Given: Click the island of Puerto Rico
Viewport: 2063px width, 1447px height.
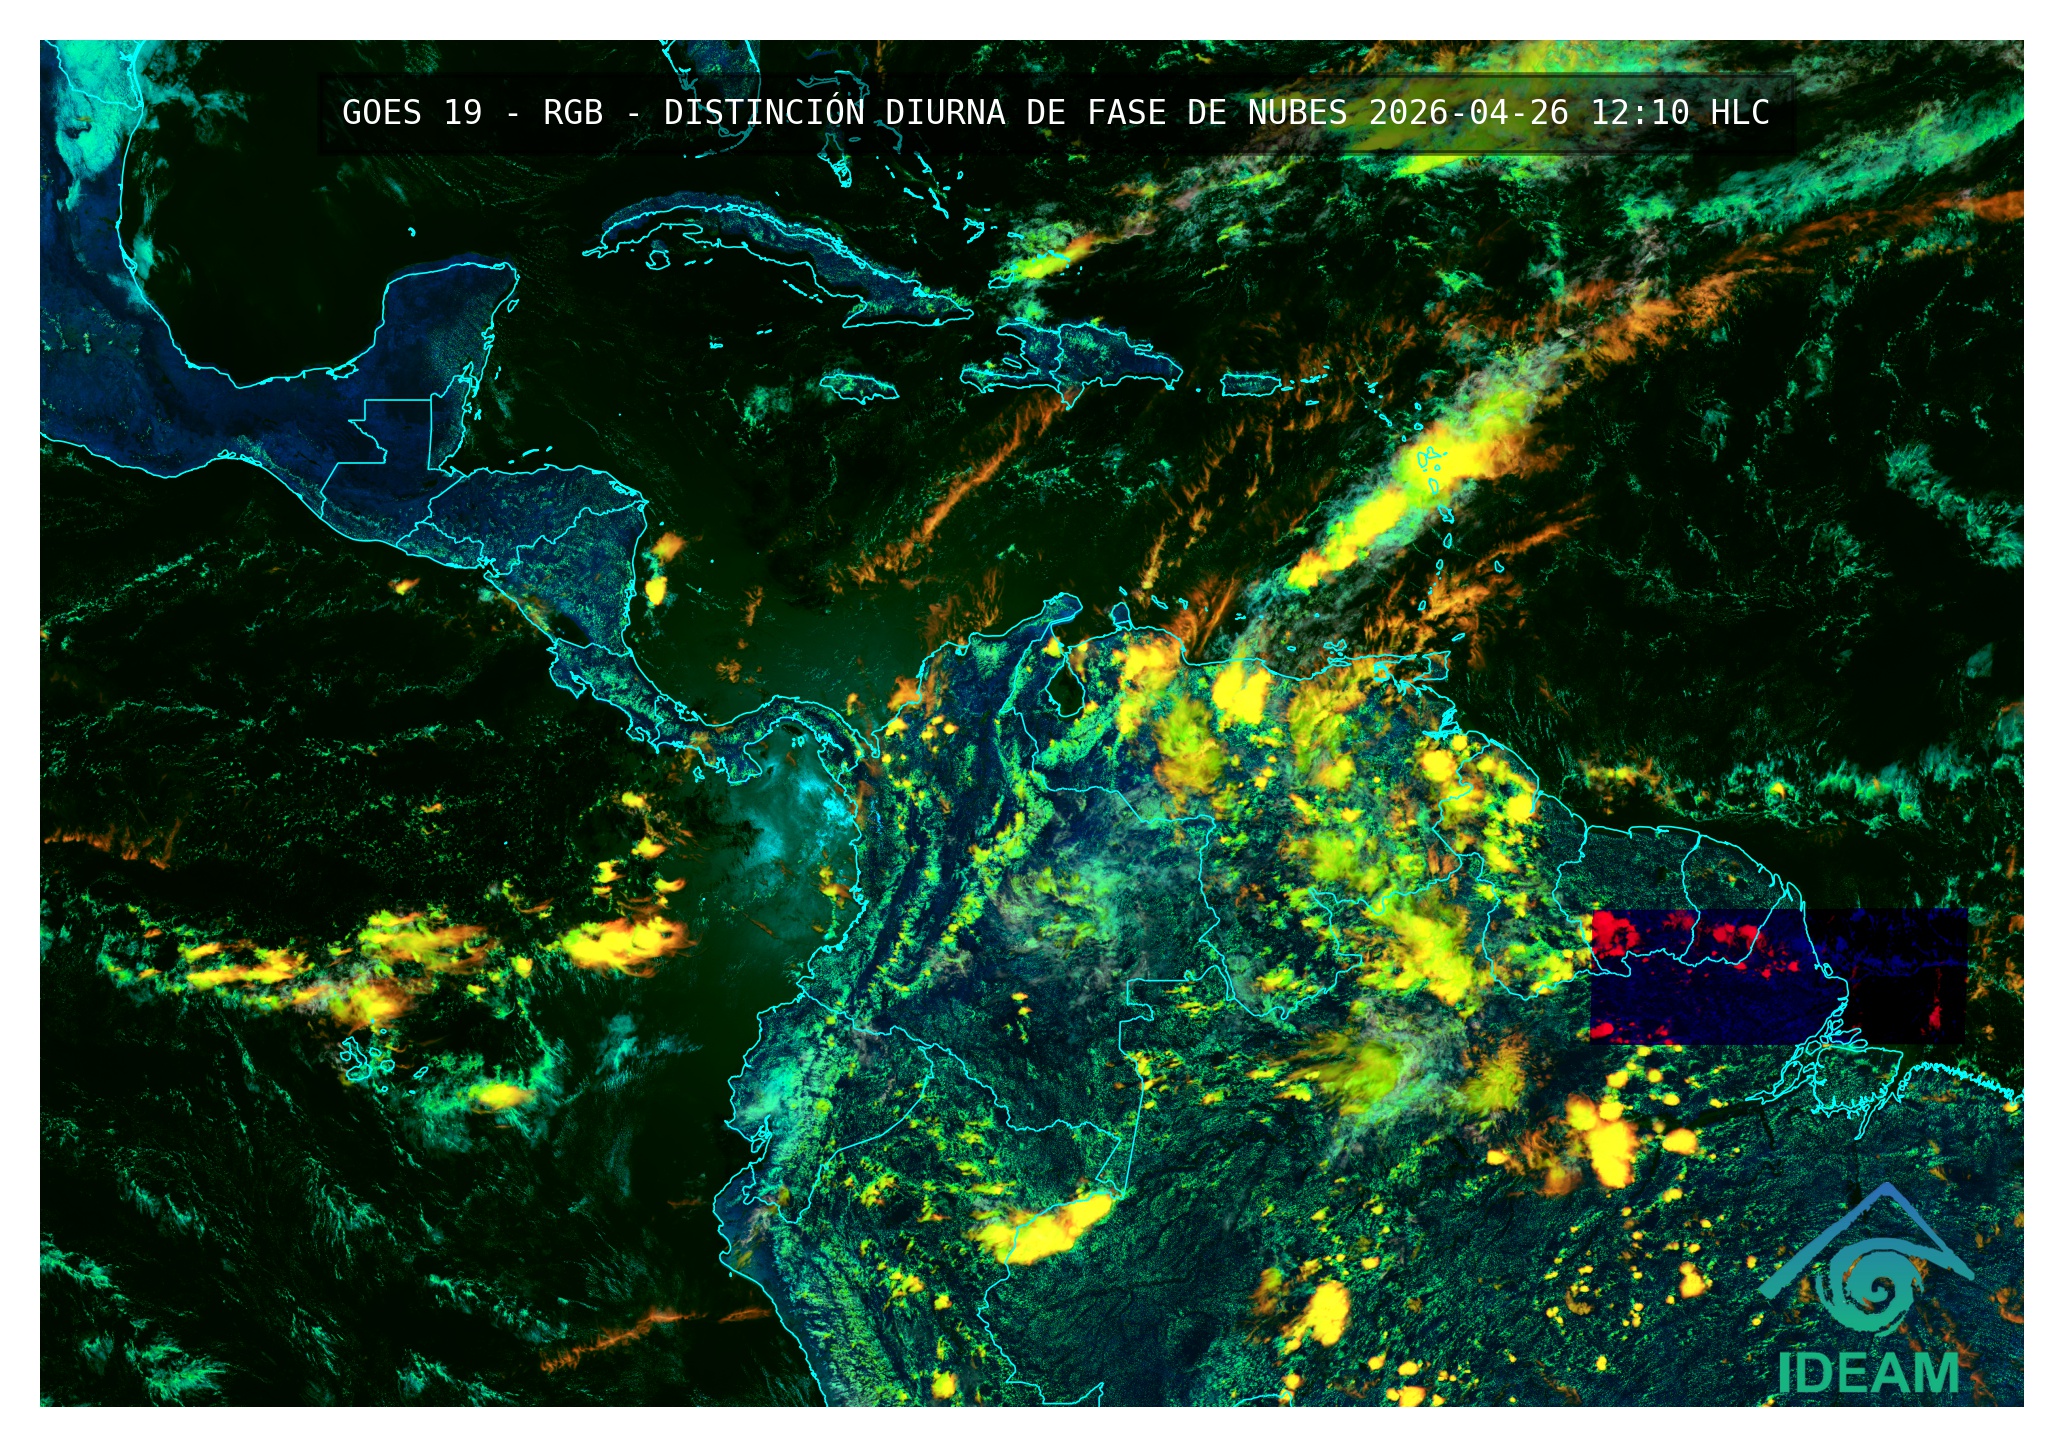Looking at the screenshot, I should (x=1252, y=385).
